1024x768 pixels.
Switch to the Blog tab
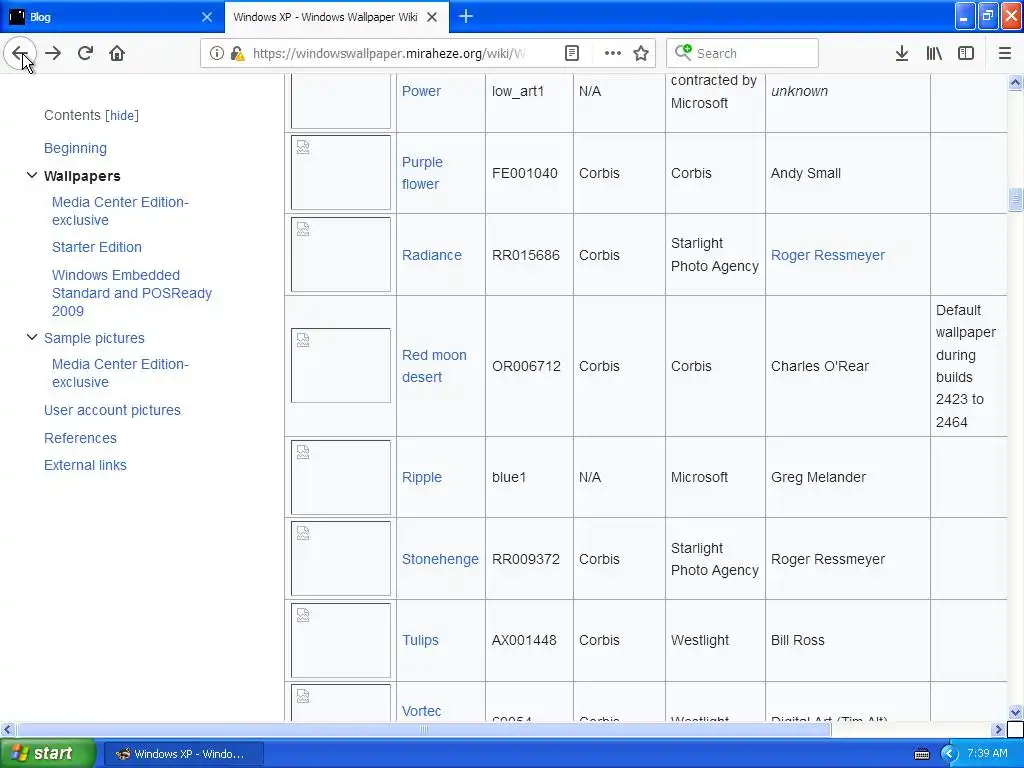pos(112,17)
